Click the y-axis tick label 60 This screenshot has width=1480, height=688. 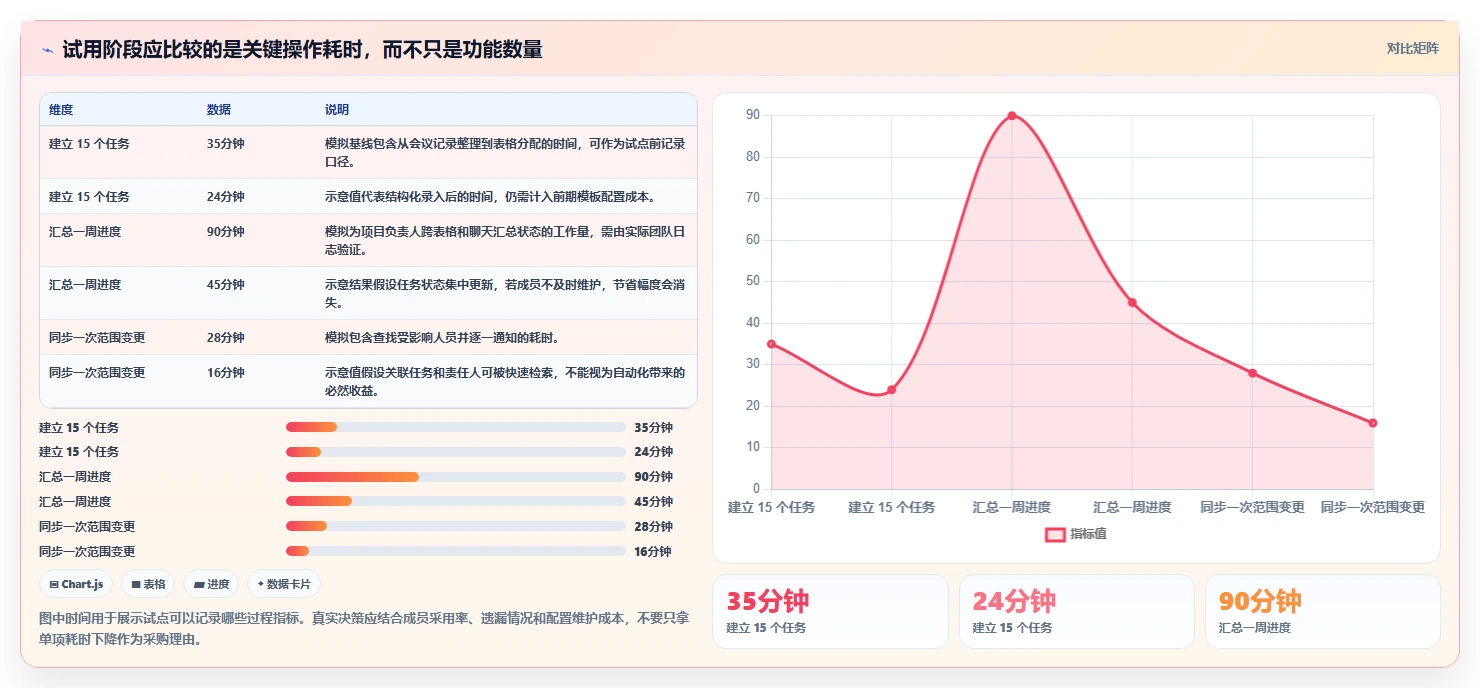point(753,240)
